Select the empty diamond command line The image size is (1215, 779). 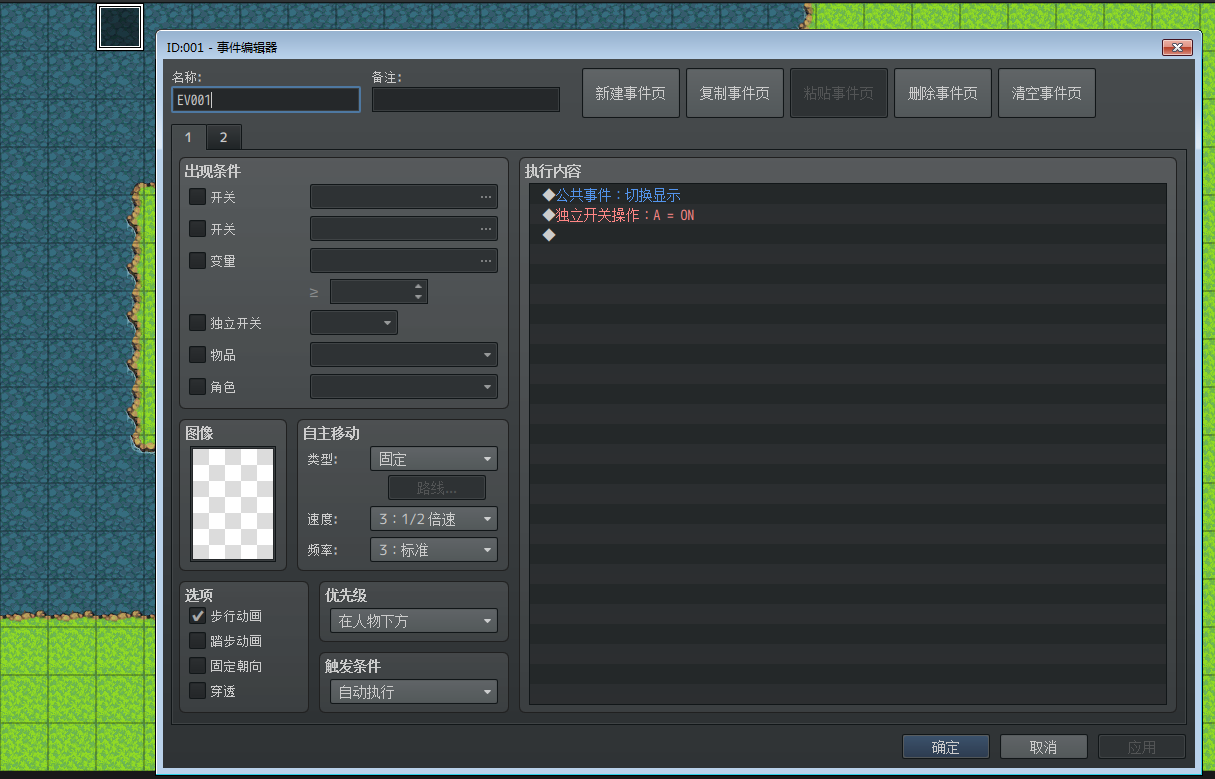848,235
